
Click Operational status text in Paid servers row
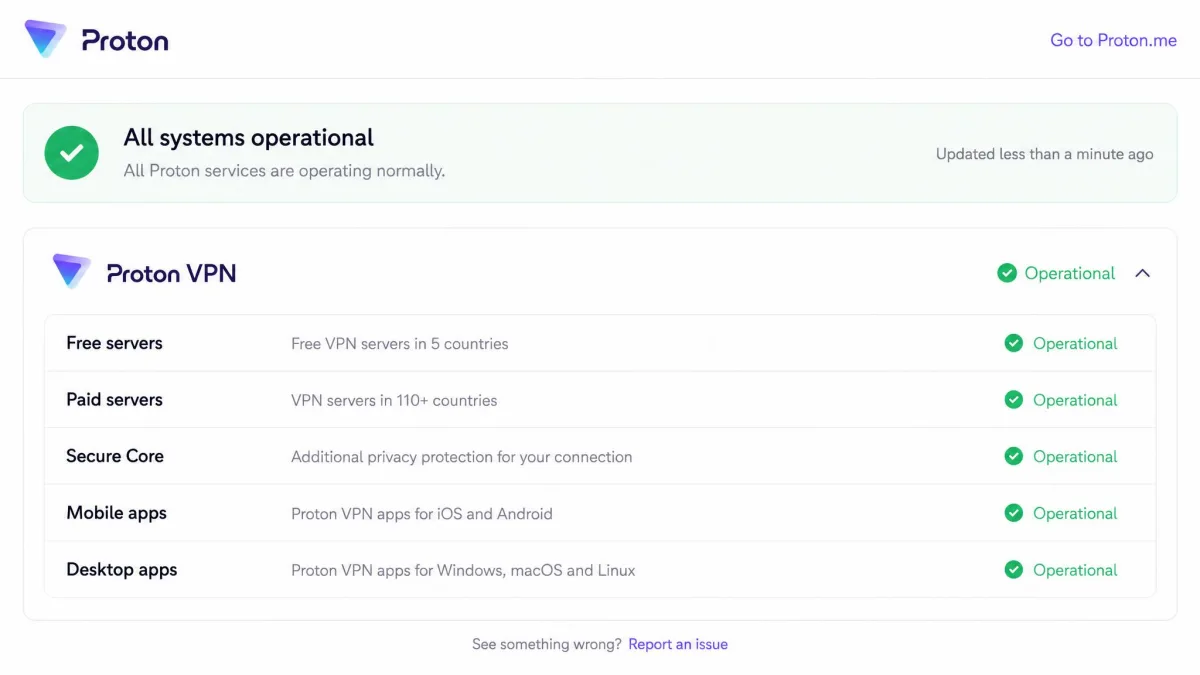(1075, 401)
